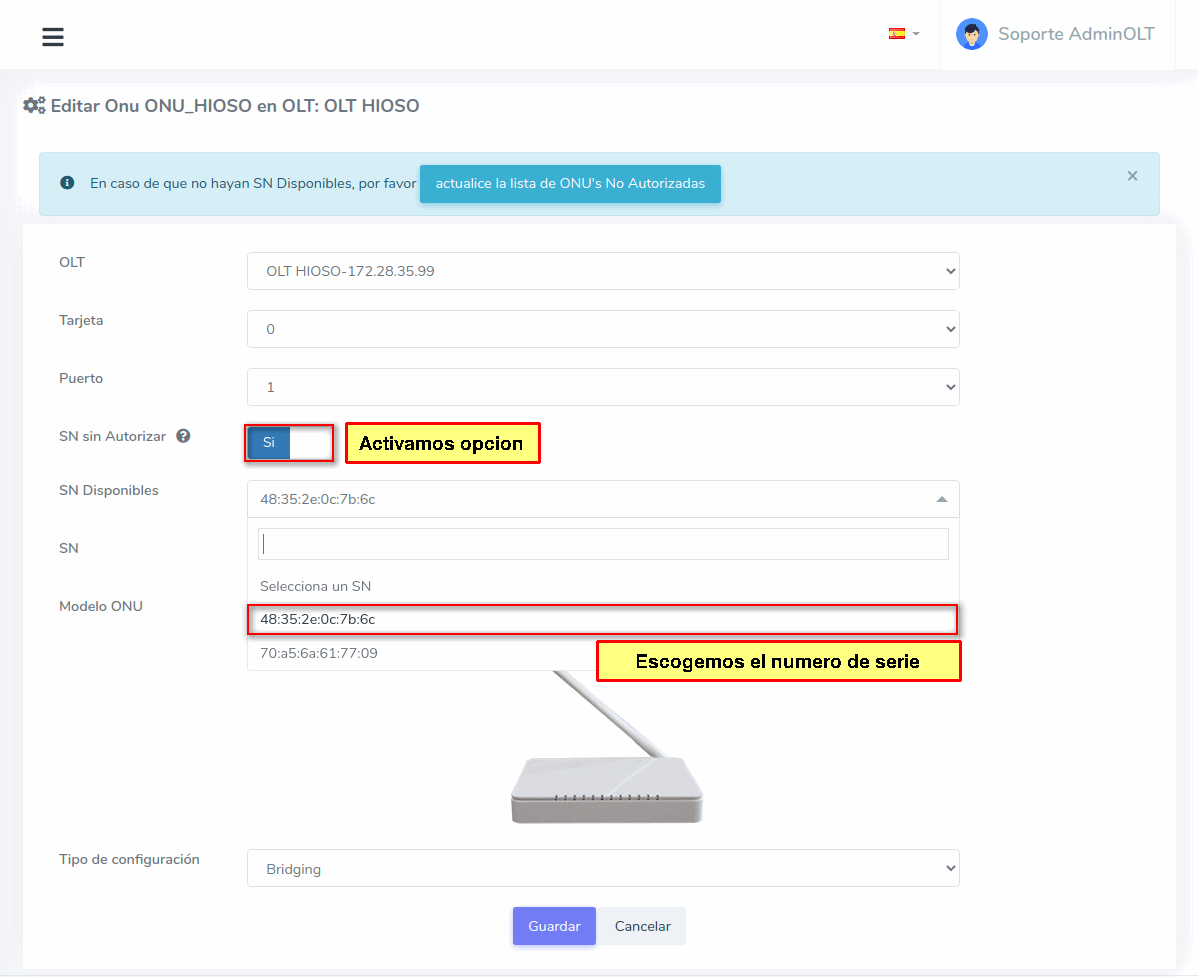This screenshot has height=977, width=1198.
Task: Toggle the SN sin Autorizar switch
Action: click(289, 442)
